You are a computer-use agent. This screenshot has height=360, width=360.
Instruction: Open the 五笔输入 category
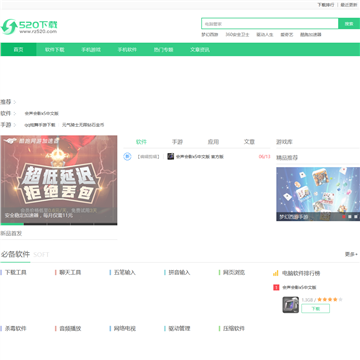click(125, 273)
